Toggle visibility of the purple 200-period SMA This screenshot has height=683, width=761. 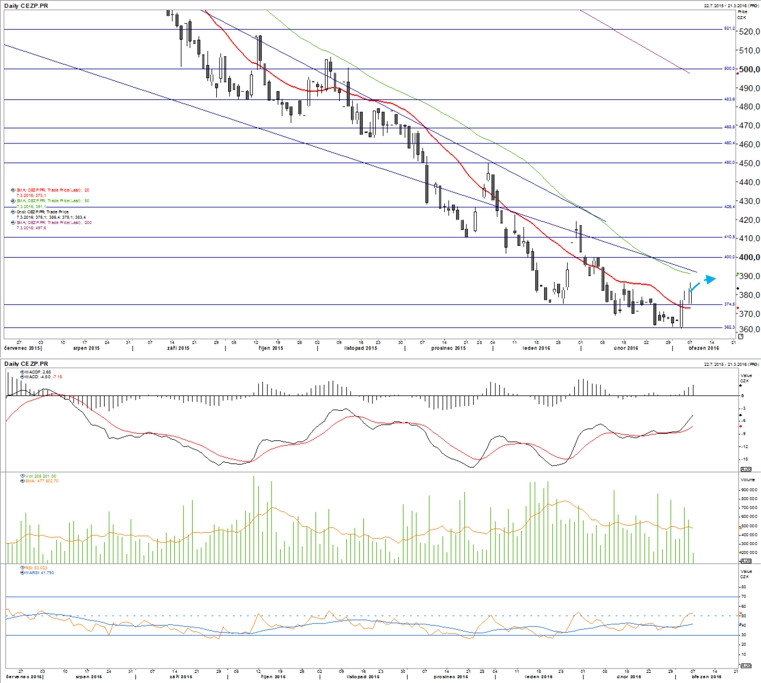[x=14, y=222]
